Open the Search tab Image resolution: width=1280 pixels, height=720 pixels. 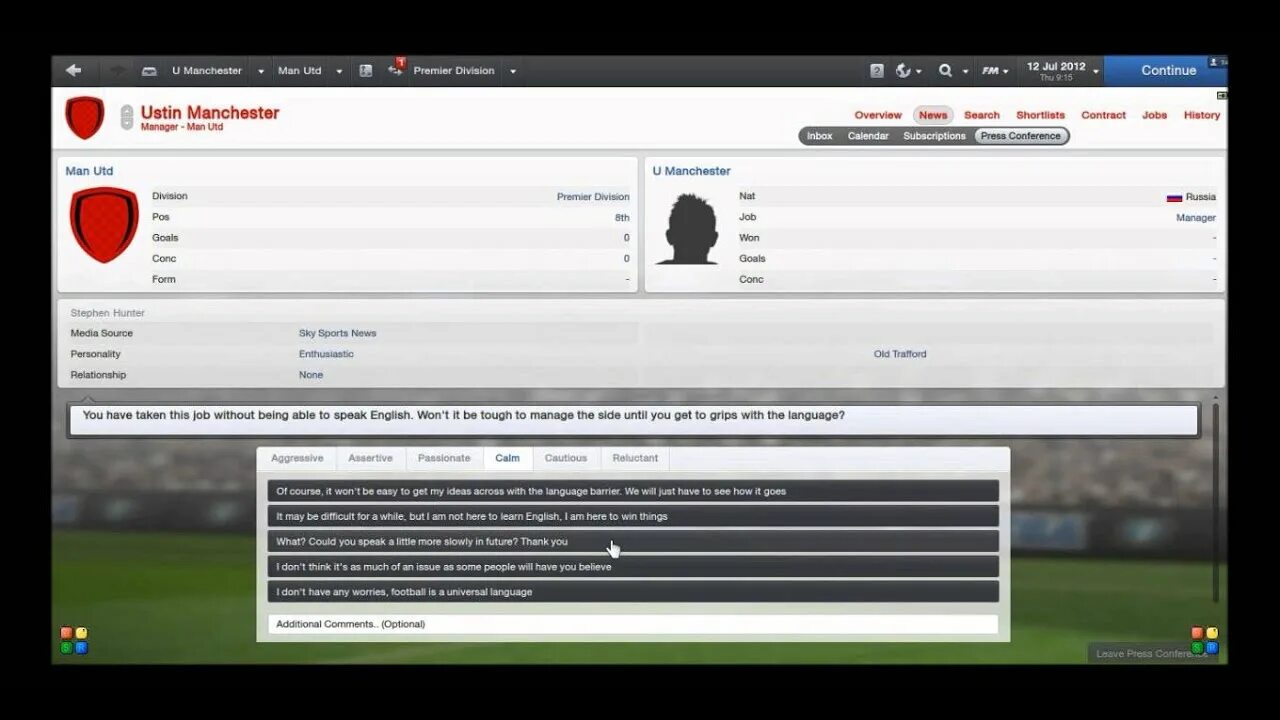pos(982,115)
